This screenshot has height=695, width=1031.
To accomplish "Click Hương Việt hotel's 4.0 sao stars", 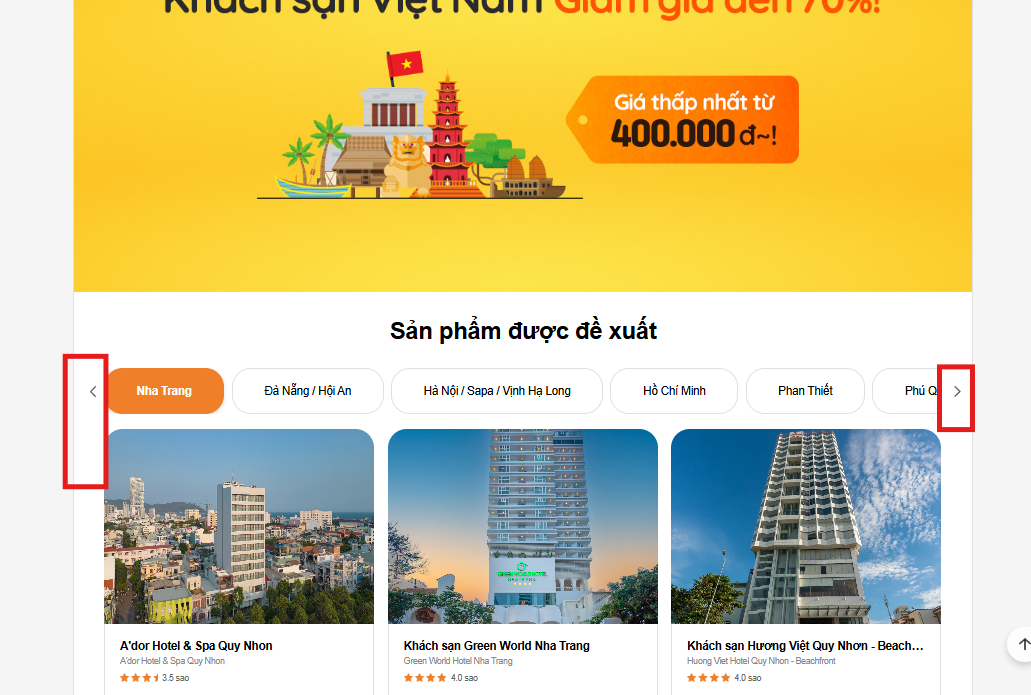I will click(x=724, y=677).
